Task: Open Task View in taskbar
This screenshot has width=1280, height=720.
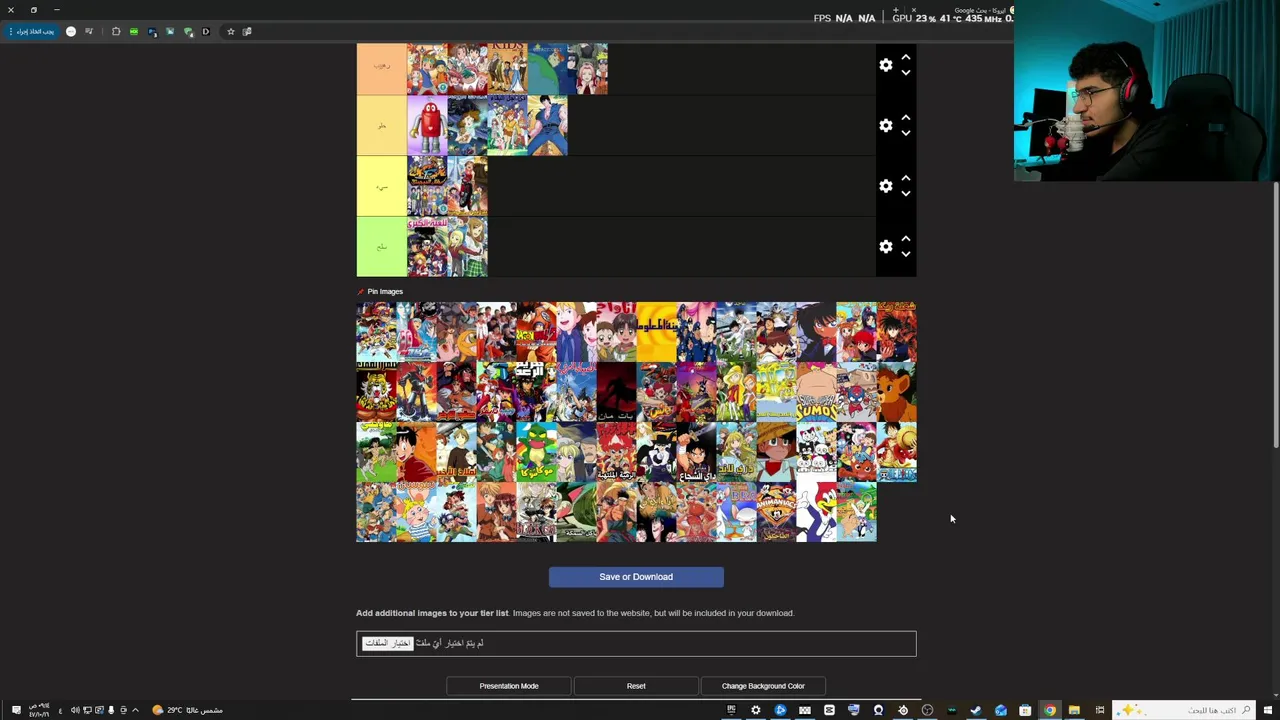Action: coord(1100,710)
